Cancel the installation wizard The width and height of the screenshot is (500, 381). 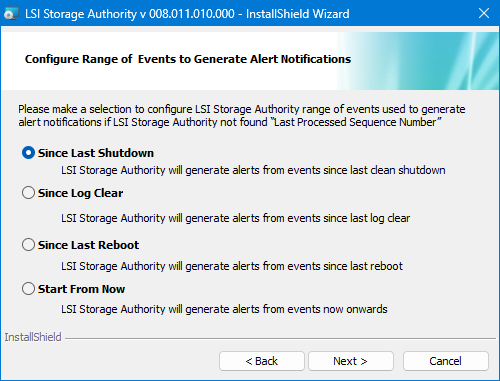pyautogui.click(x=446, y=361)
